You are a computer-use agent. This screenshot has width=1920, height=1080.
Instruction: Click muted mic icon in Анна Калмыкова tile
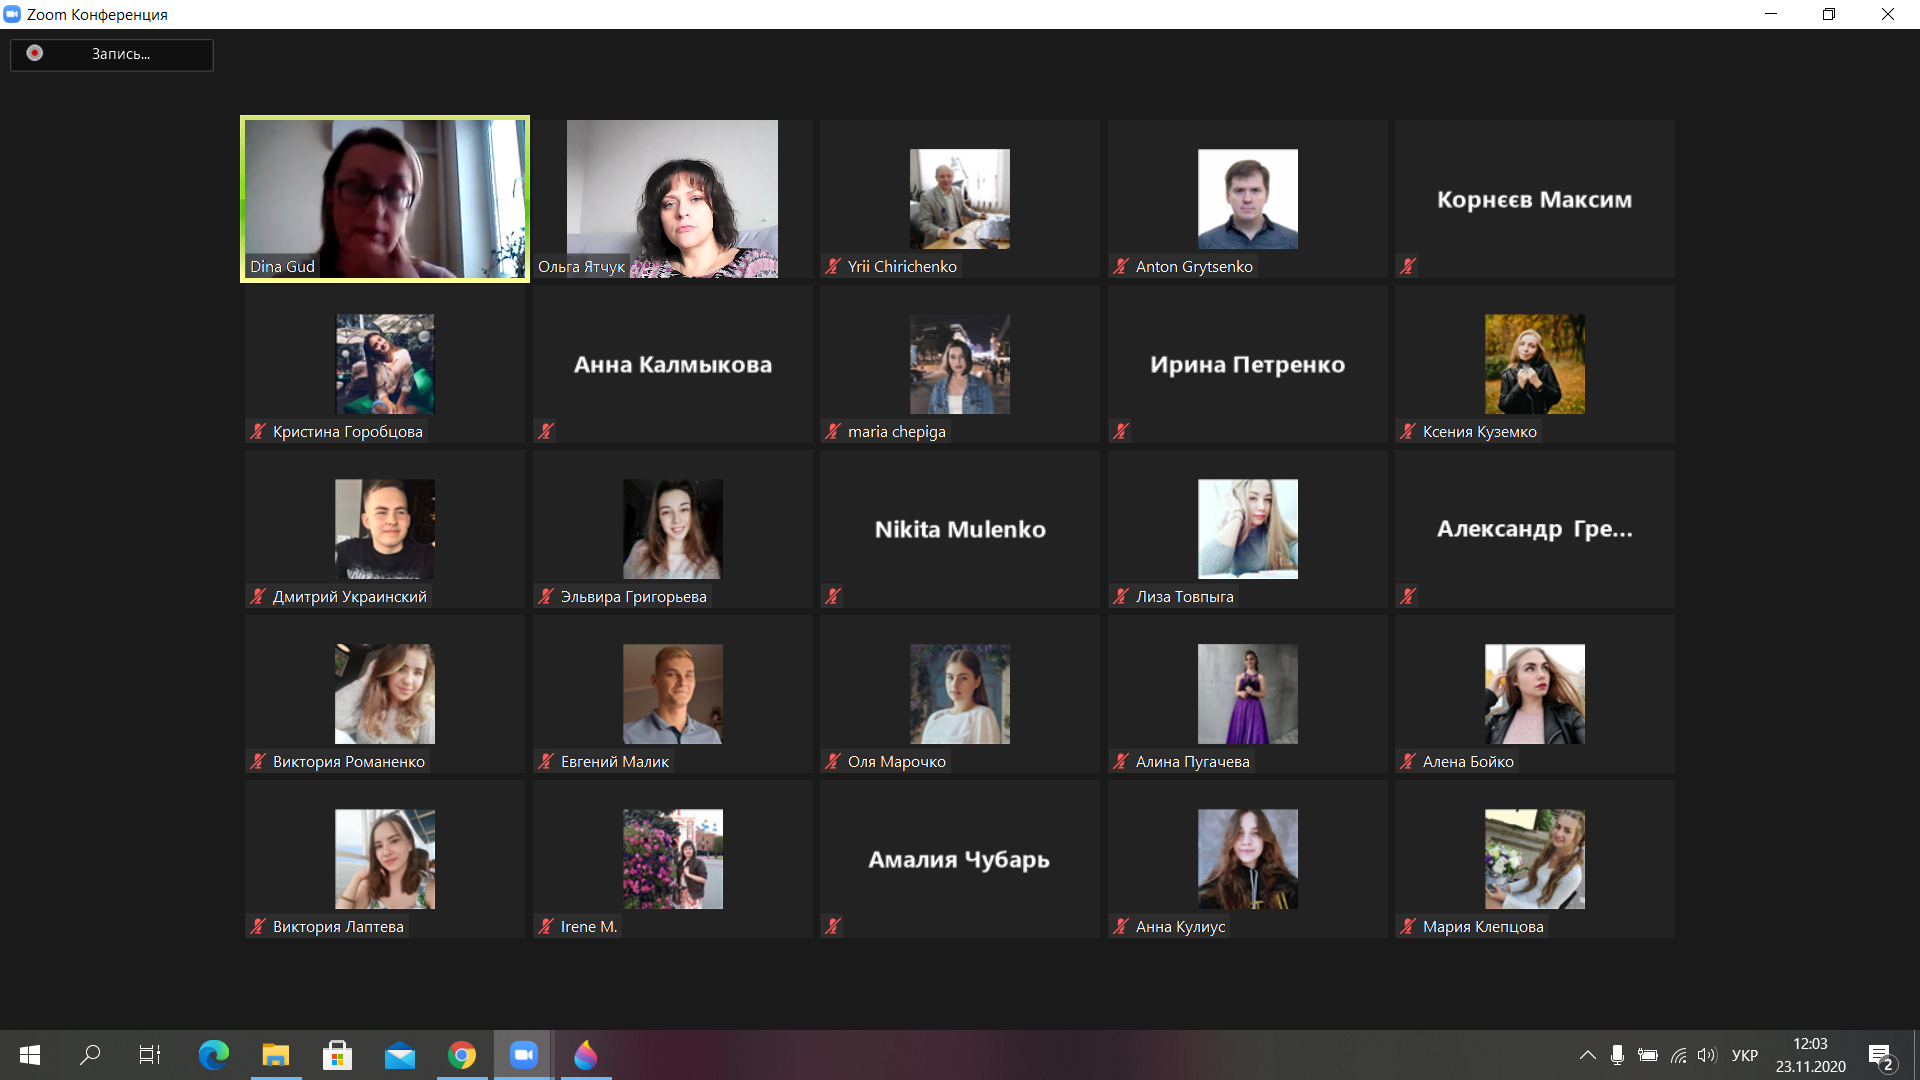(x=546, y=431)
